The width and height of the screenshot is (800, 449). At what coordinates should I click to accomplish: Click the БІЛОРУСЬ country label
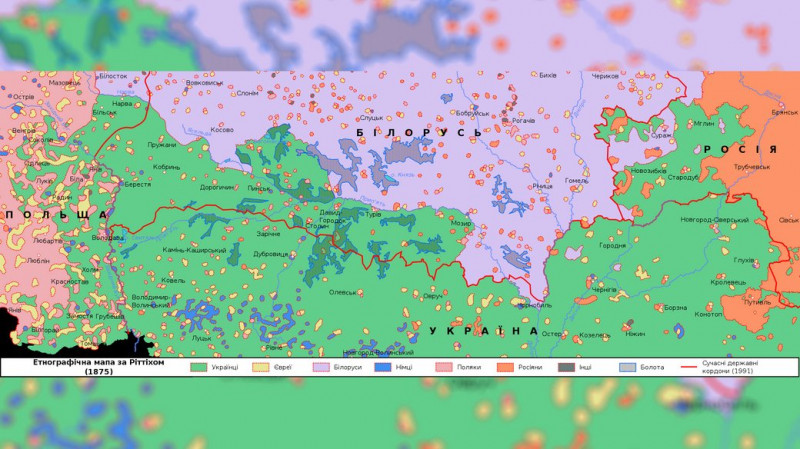[418, 132]
